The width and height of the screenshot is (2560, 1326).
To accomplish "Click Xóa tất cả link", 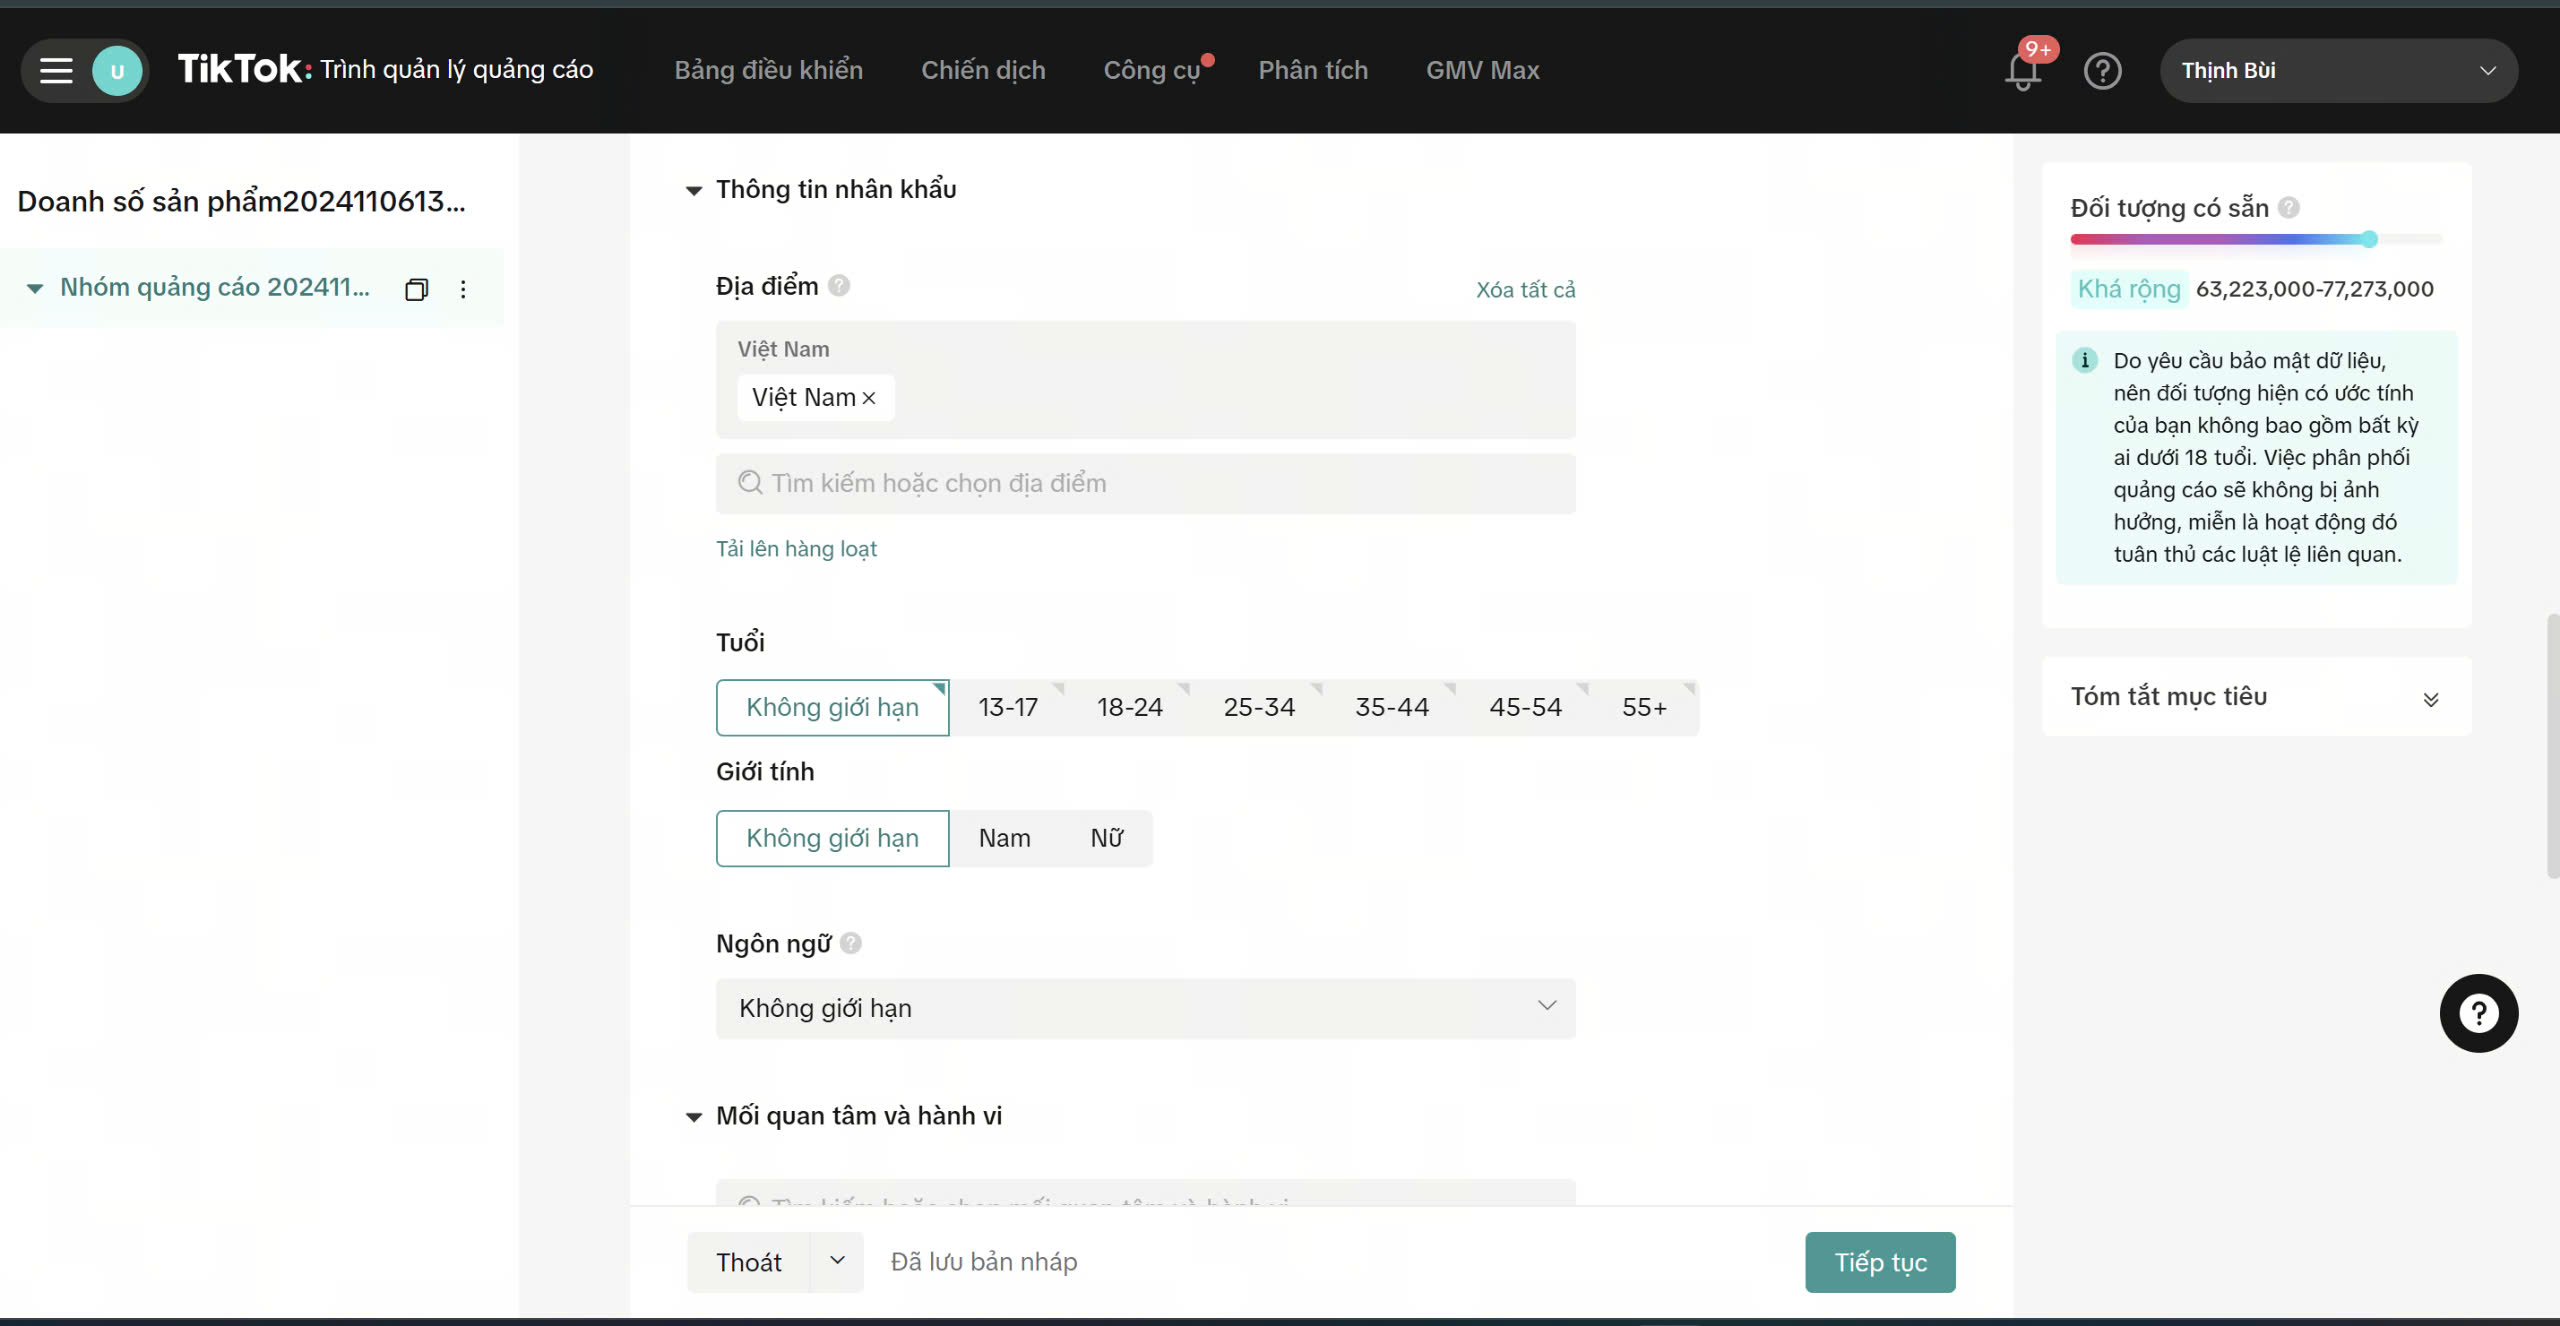I will click(1525, 290).
